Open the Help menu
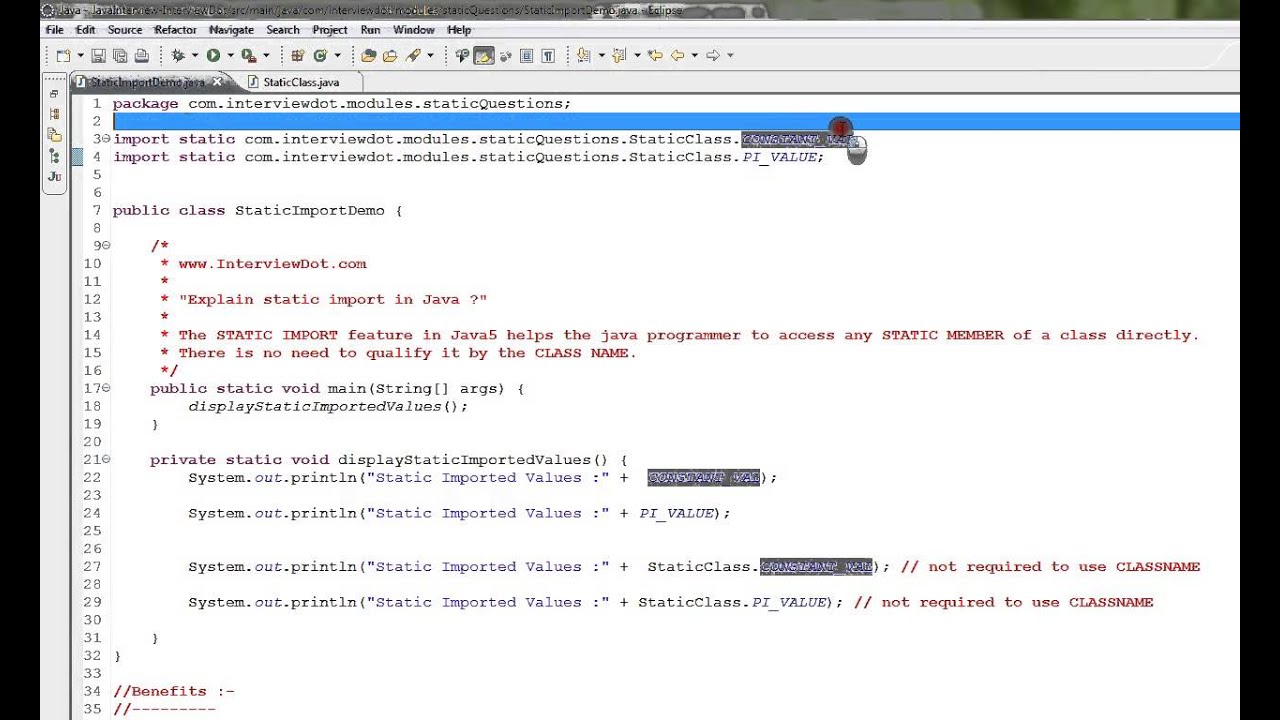1280x720 pixels. [459, 30]
